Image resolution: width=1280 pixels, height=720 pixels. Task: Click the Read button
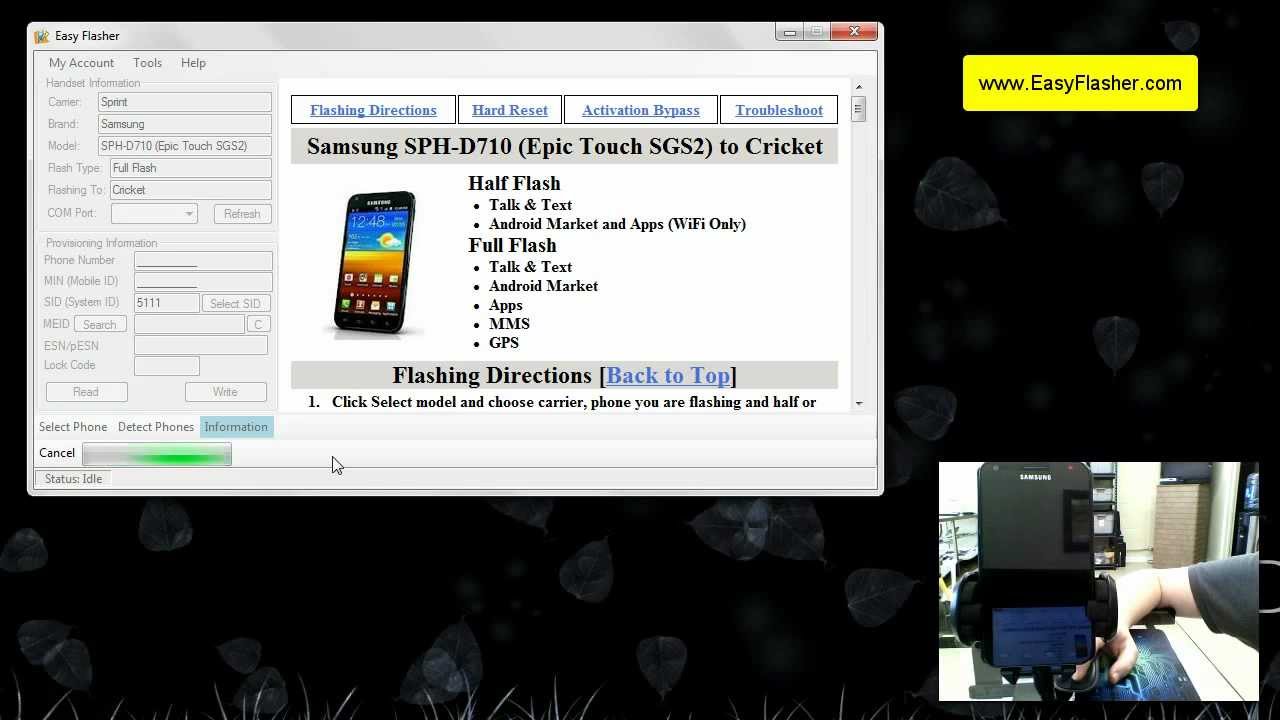point(86,392)
